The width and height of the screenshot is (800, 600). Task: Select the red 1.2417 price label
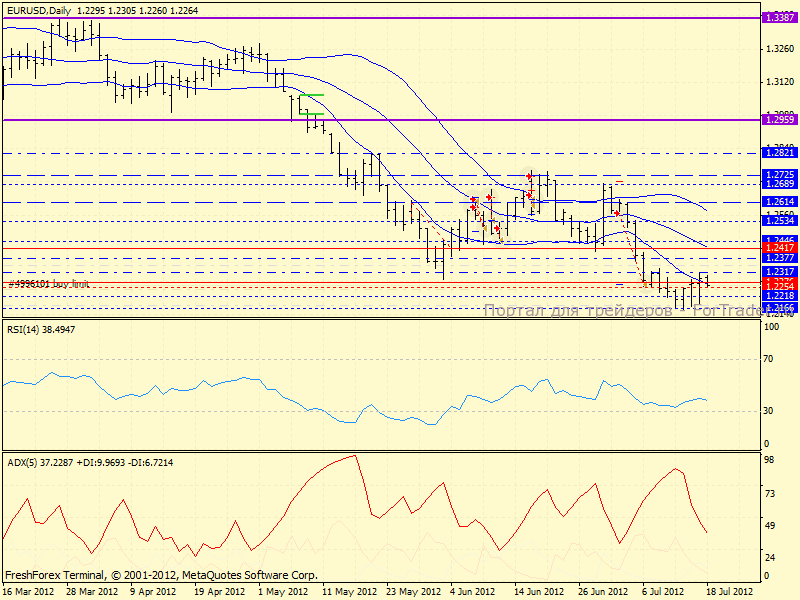[779, 247]
